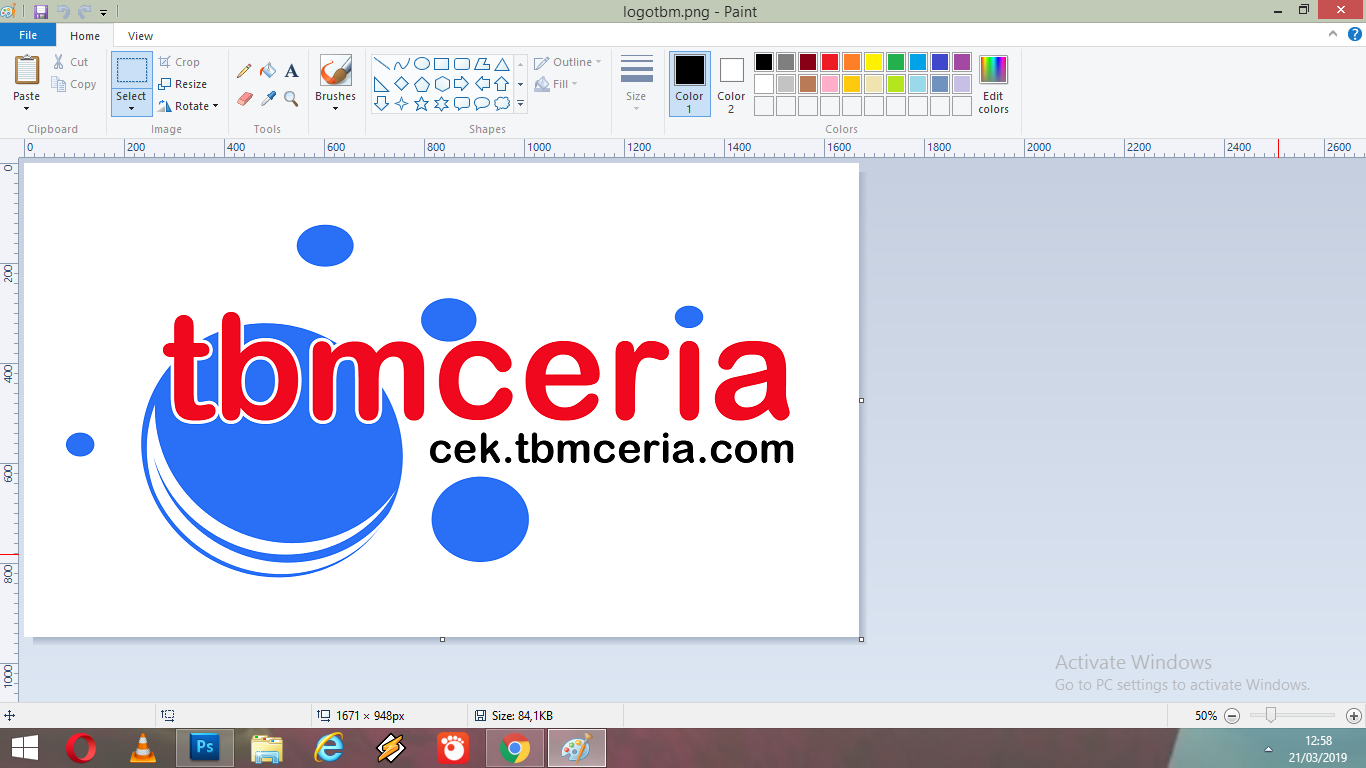Select the Oval shape
This screenshot has width=1366, height=768.
tap(421, 63)
